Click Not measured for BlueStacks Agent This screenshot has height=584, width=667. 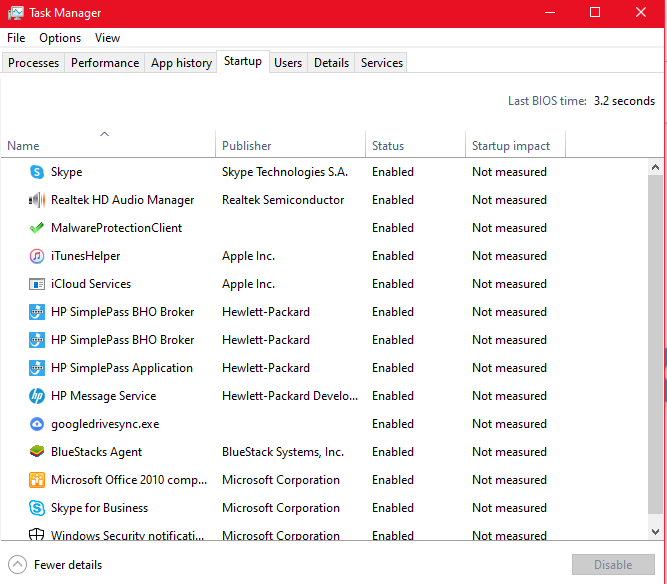[510, 452]
